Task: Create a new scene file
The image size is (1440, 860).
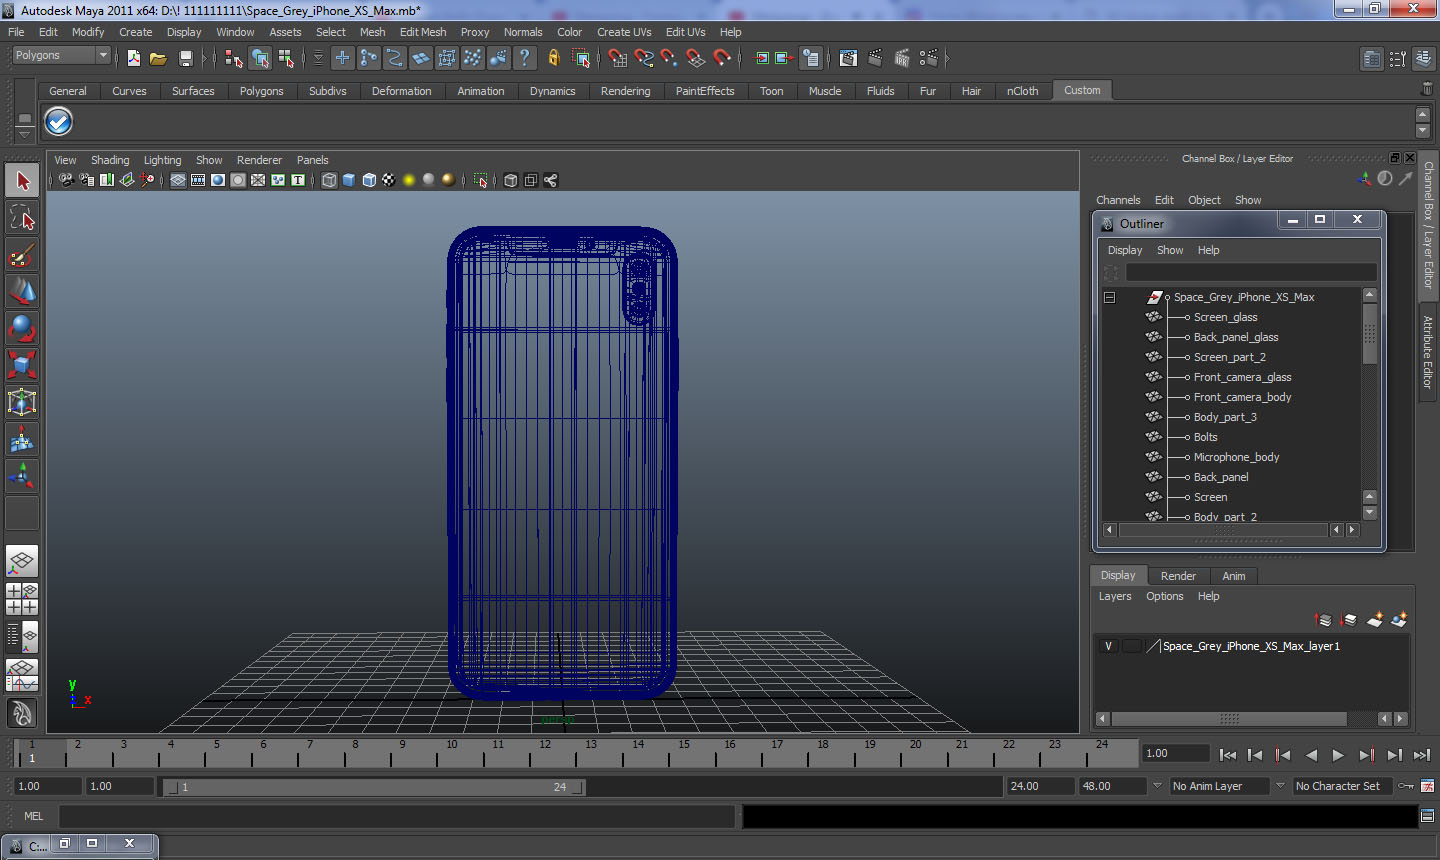Action: pyautogui.click(x=134, y=58)
